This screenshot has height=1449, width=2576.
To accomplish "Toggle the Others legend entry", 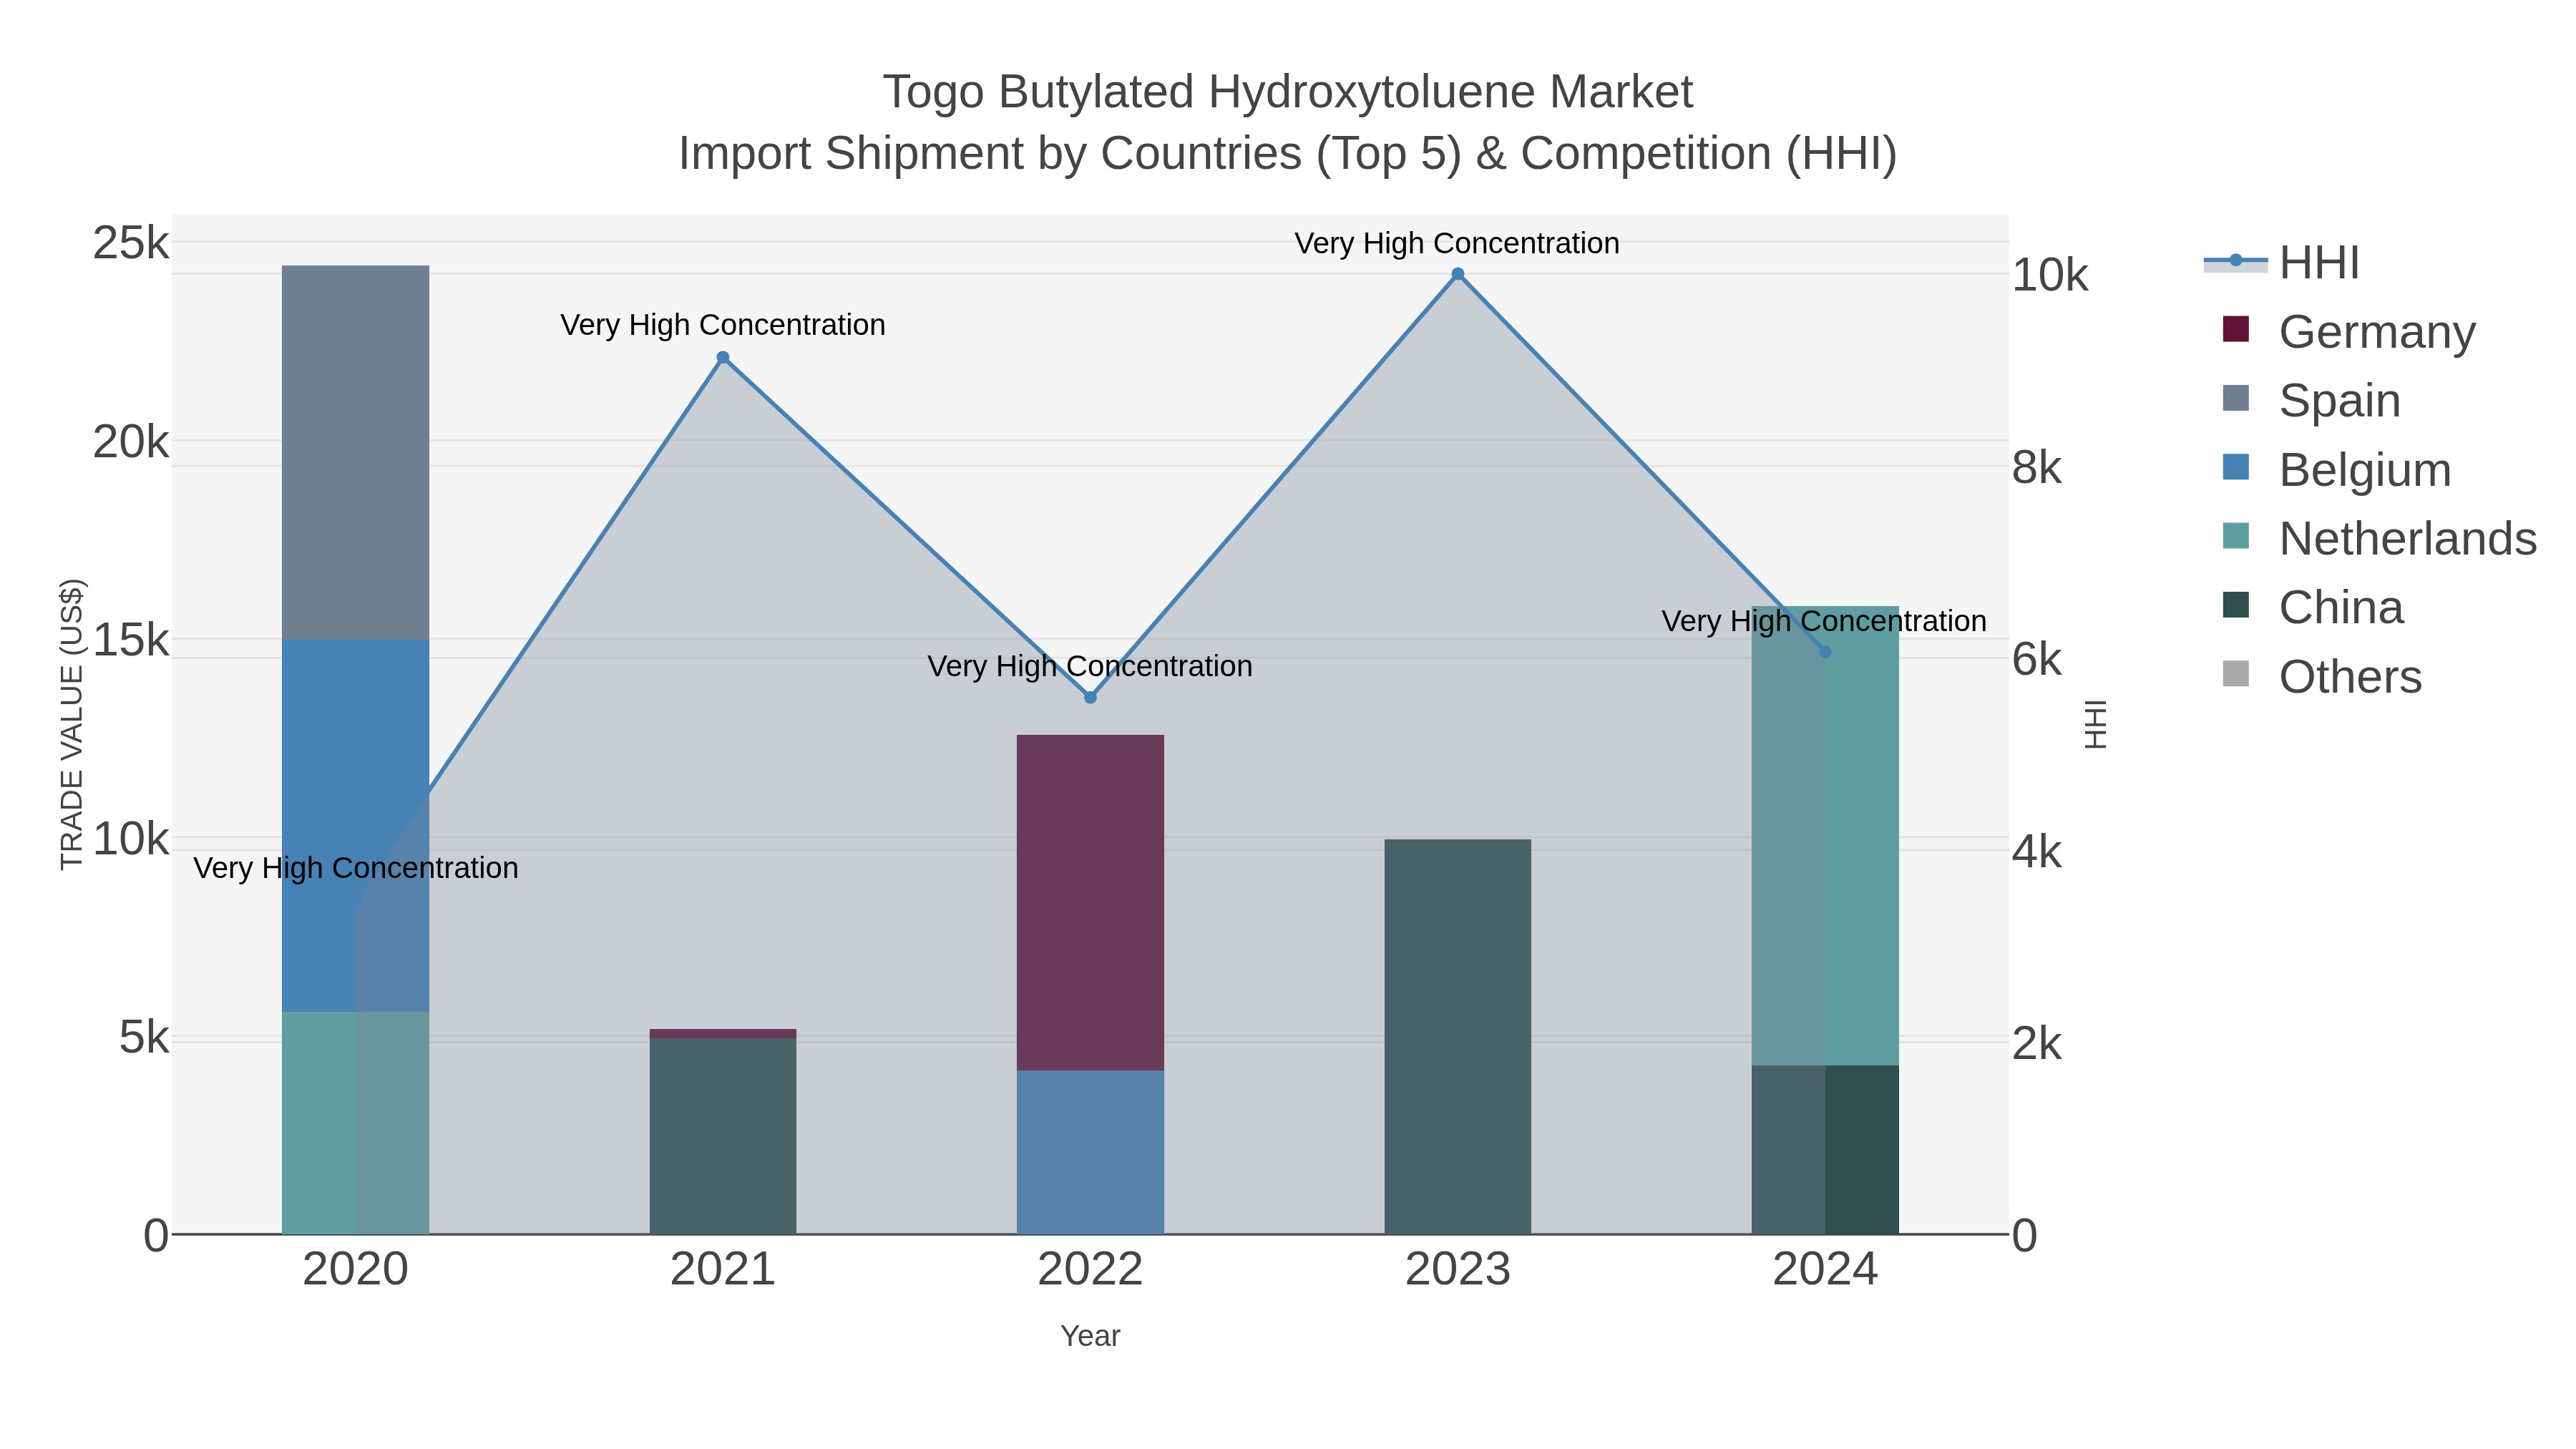I will pyautogui.click(x=2321, y=676).
